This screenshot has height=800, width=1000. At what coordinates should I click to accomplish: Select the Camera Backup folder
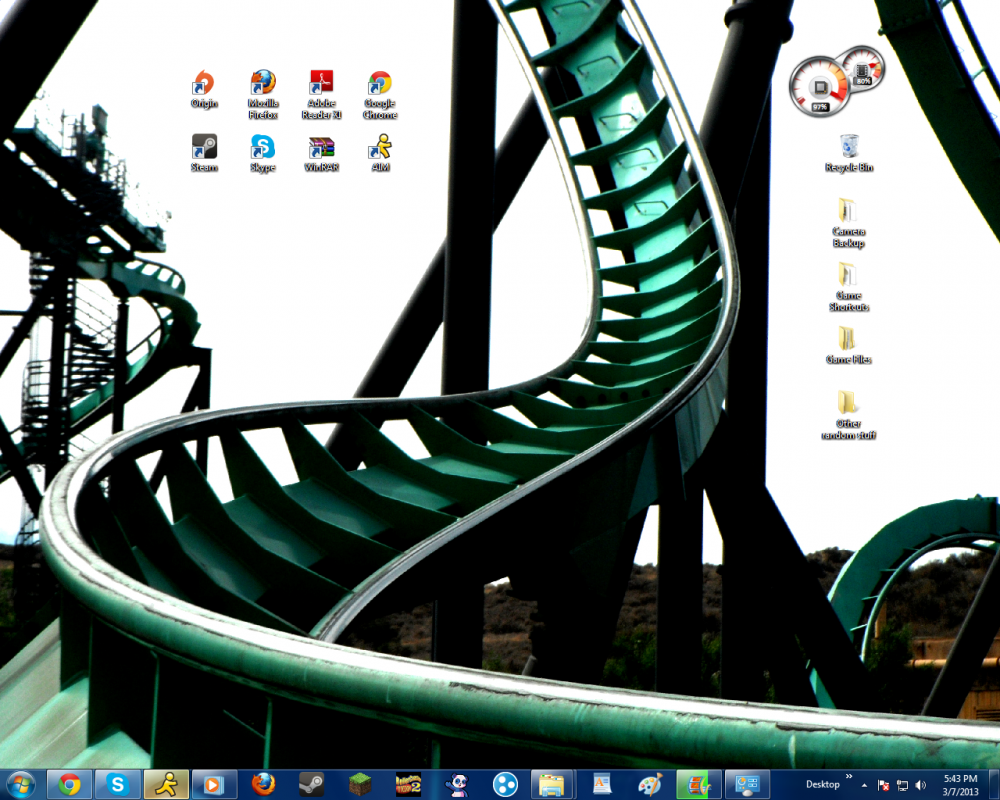[x=848, y=212]
